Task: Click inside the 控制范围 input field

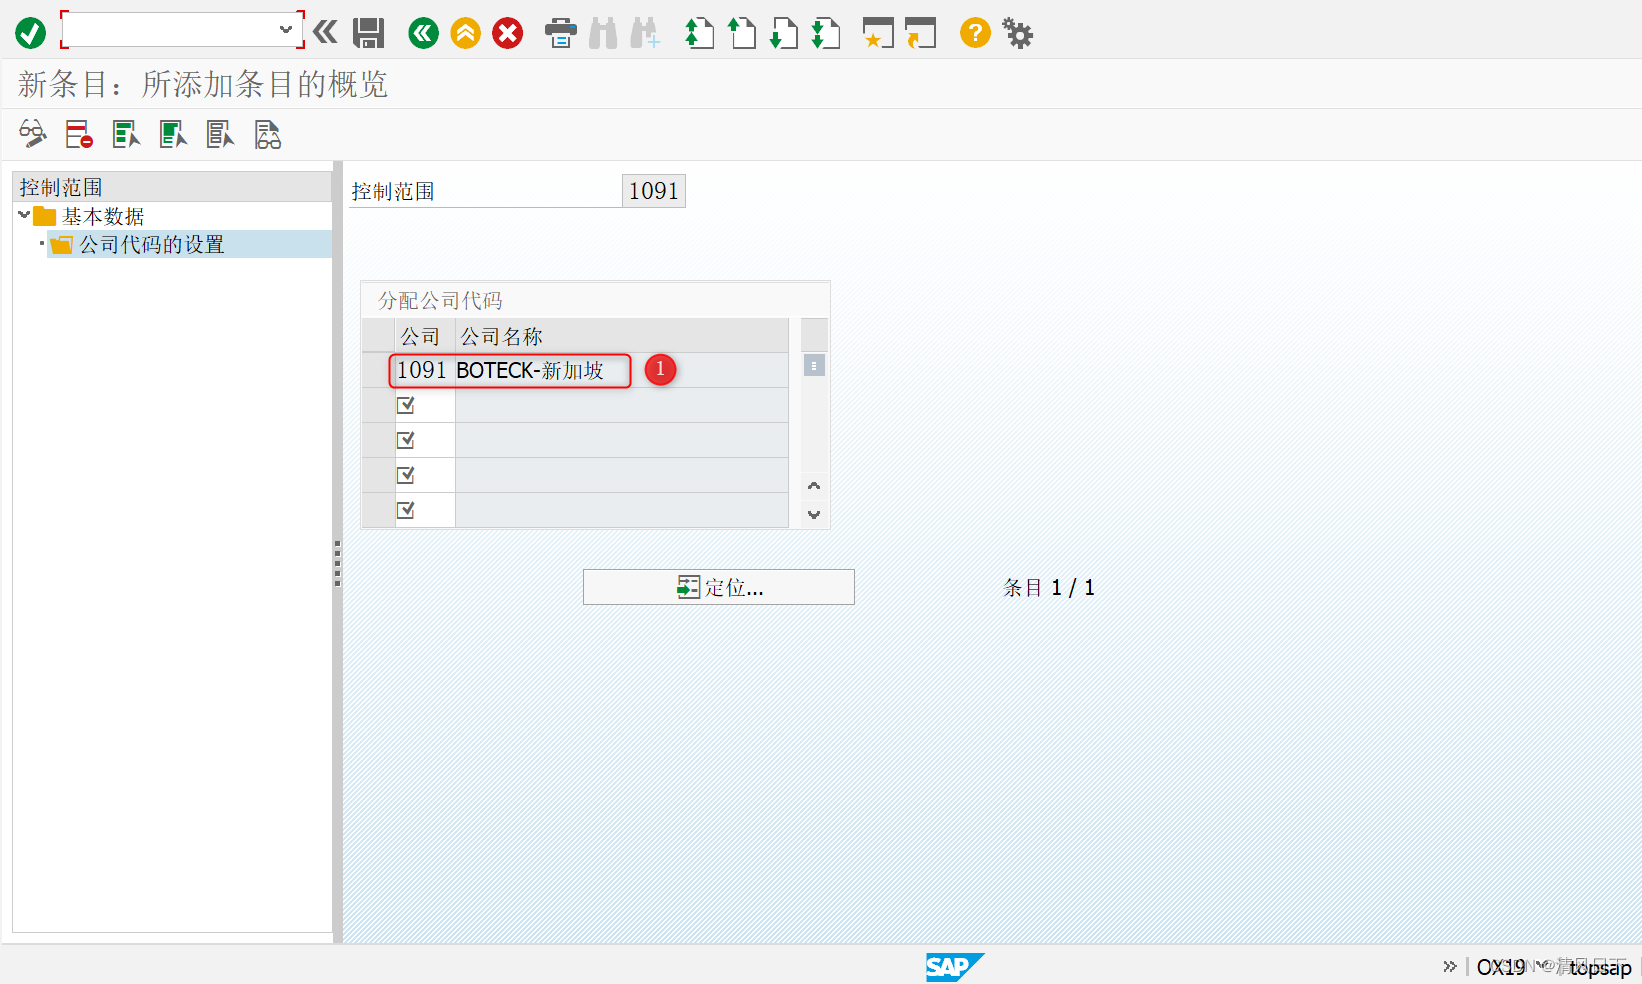Action: point(653,190)
